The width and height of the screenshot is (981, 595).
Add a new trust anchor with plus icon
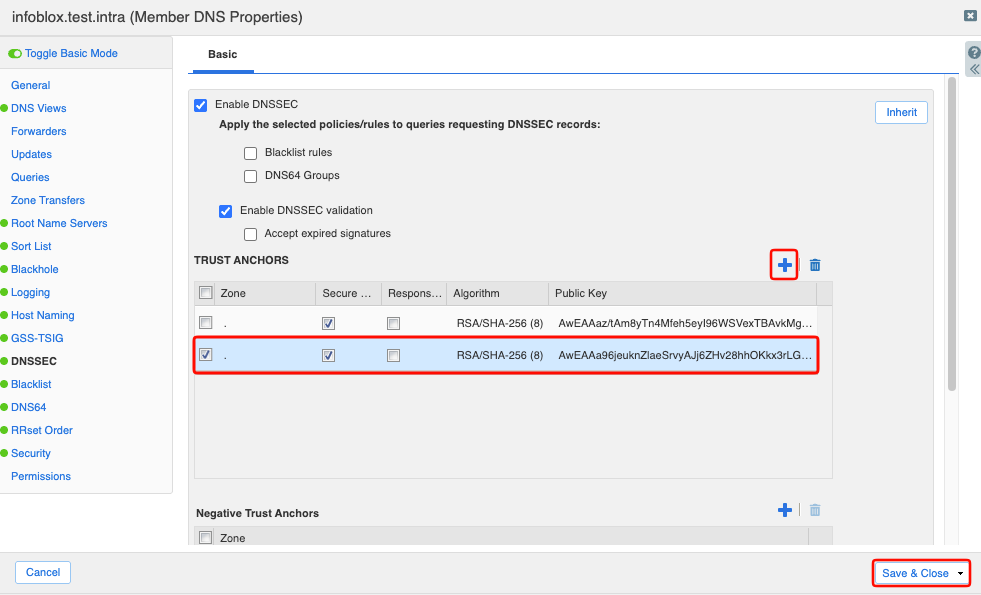[x=785, y=265]
